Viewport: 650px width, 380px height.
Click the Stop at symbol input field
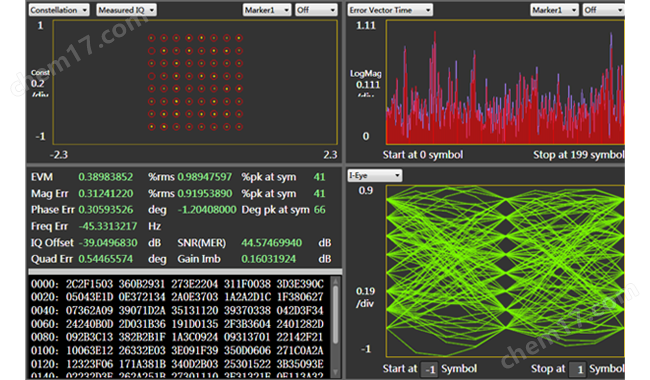(577, 369)
